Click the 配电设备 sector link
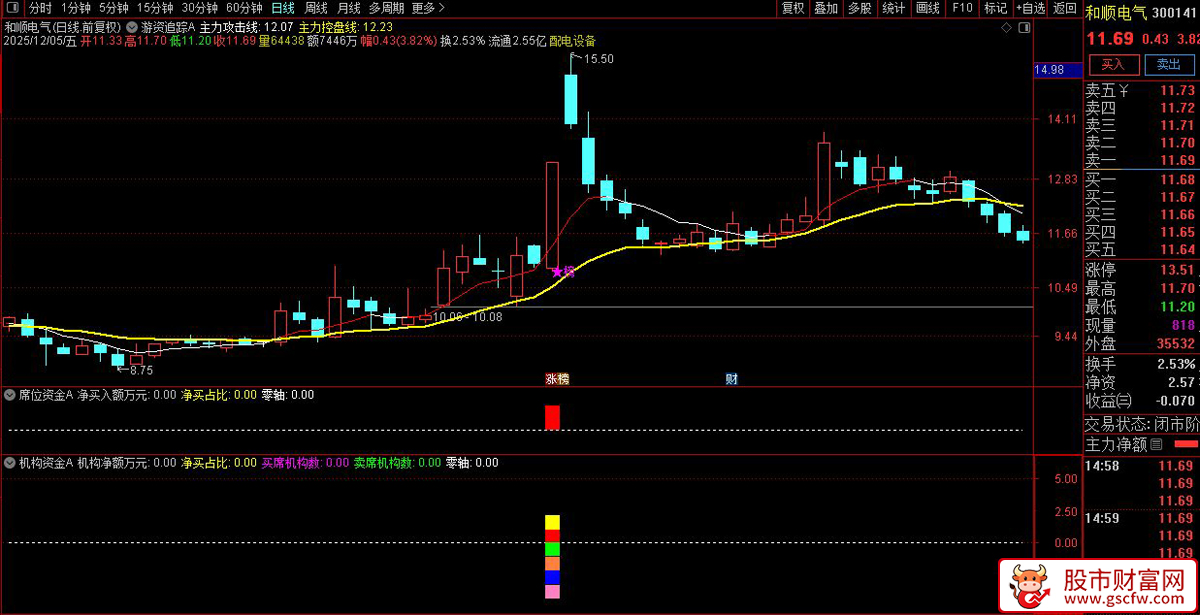The height and width of the screenshot is (615, 1200). pyautogui.click(x=572, y=41)
